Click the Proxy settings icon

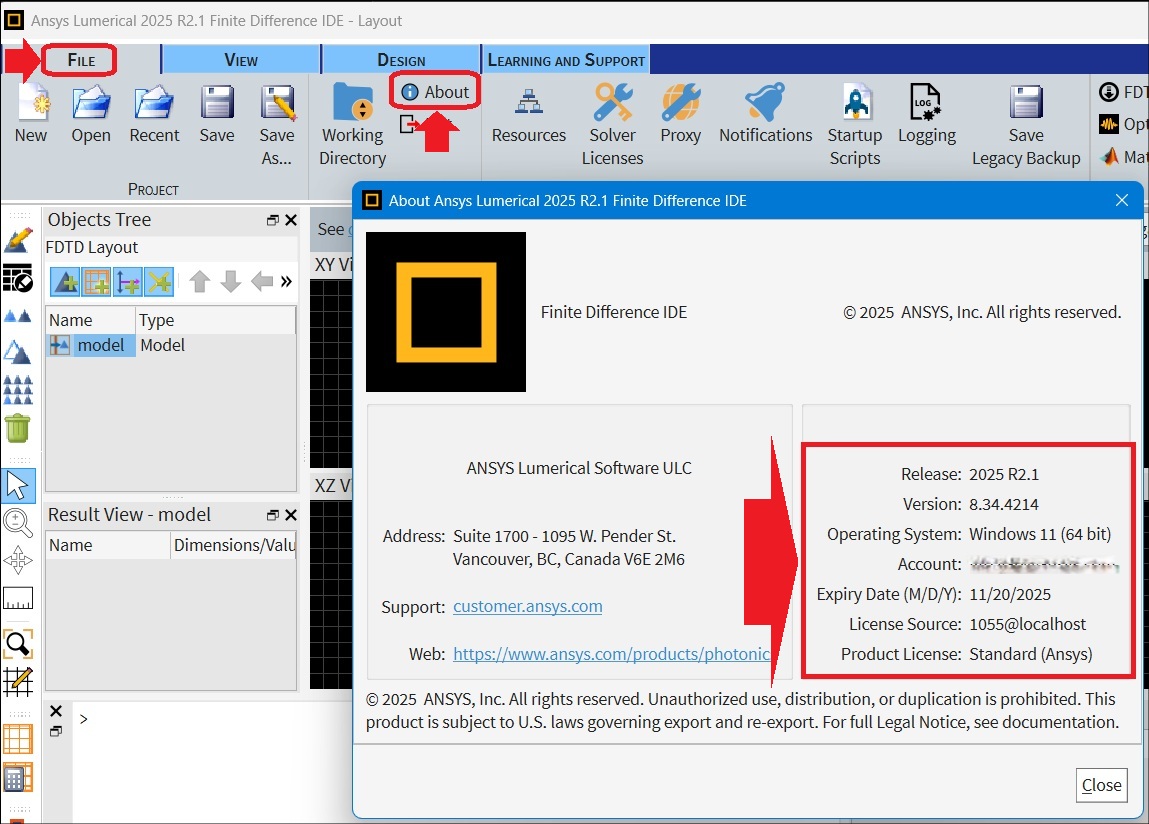click(680, 106)
